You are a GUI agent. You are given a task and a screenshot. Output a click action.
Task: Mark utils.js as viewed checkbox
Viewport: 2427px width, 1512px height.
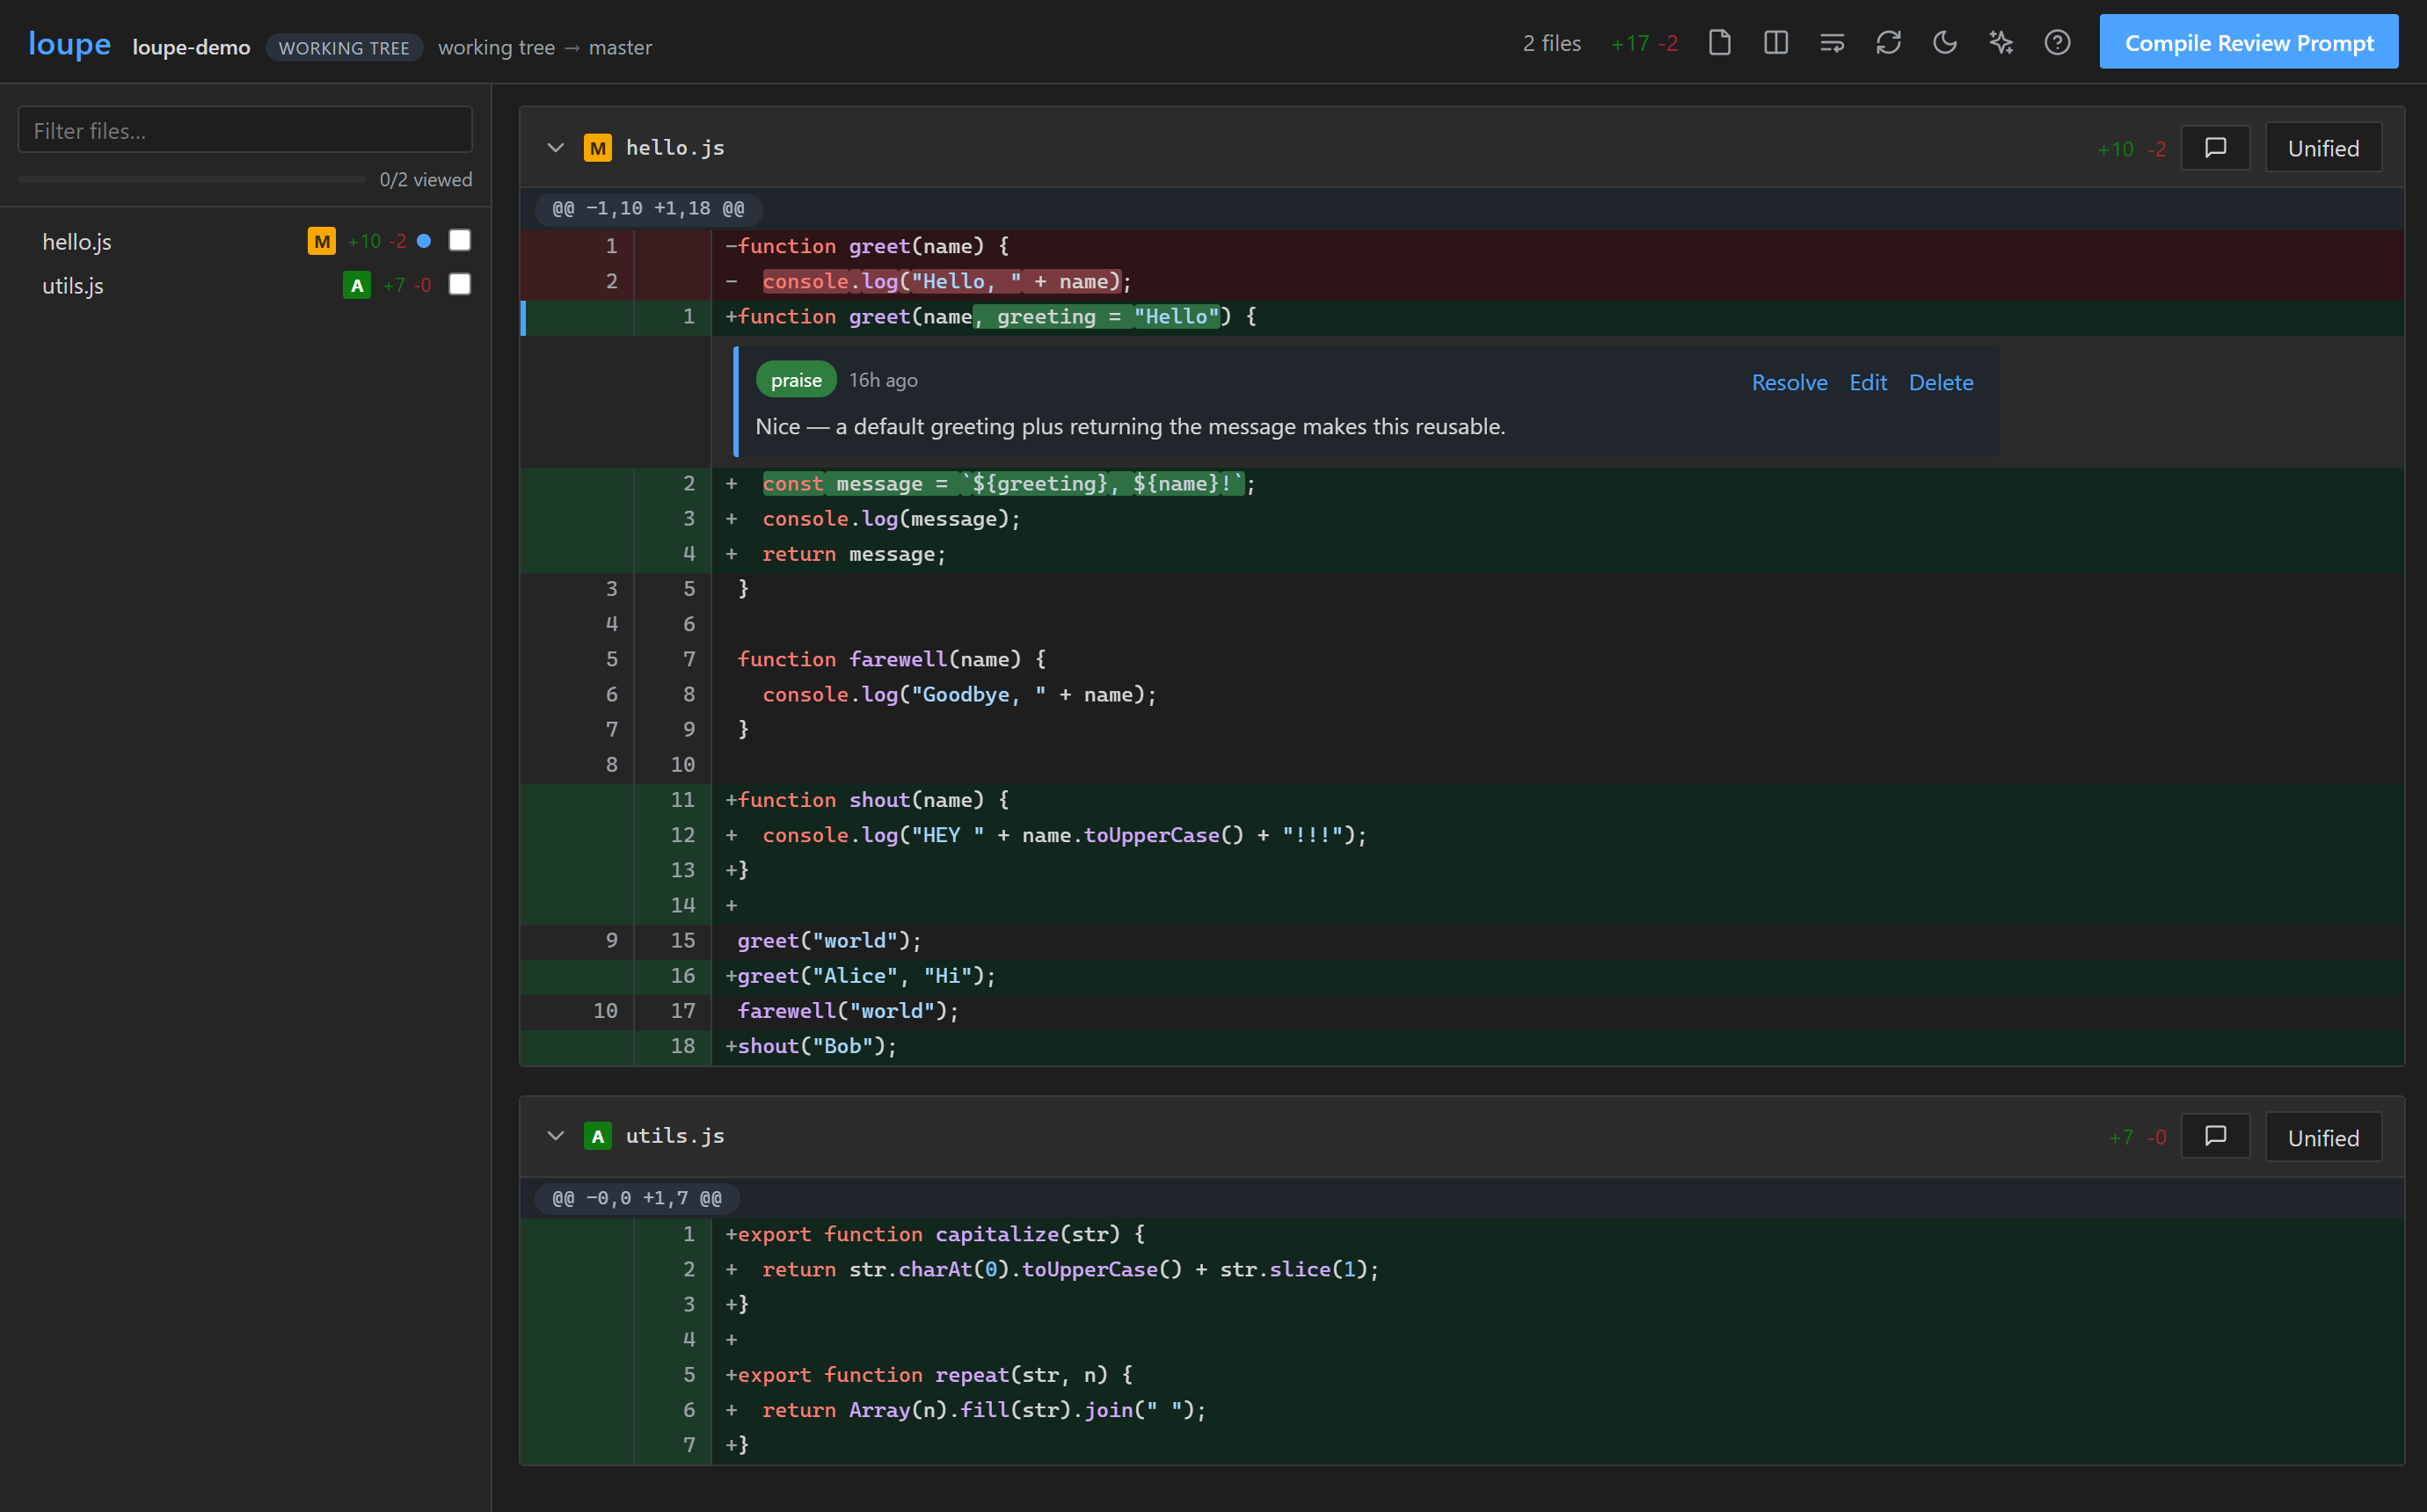pyautogui.click(x=459, y=284)
